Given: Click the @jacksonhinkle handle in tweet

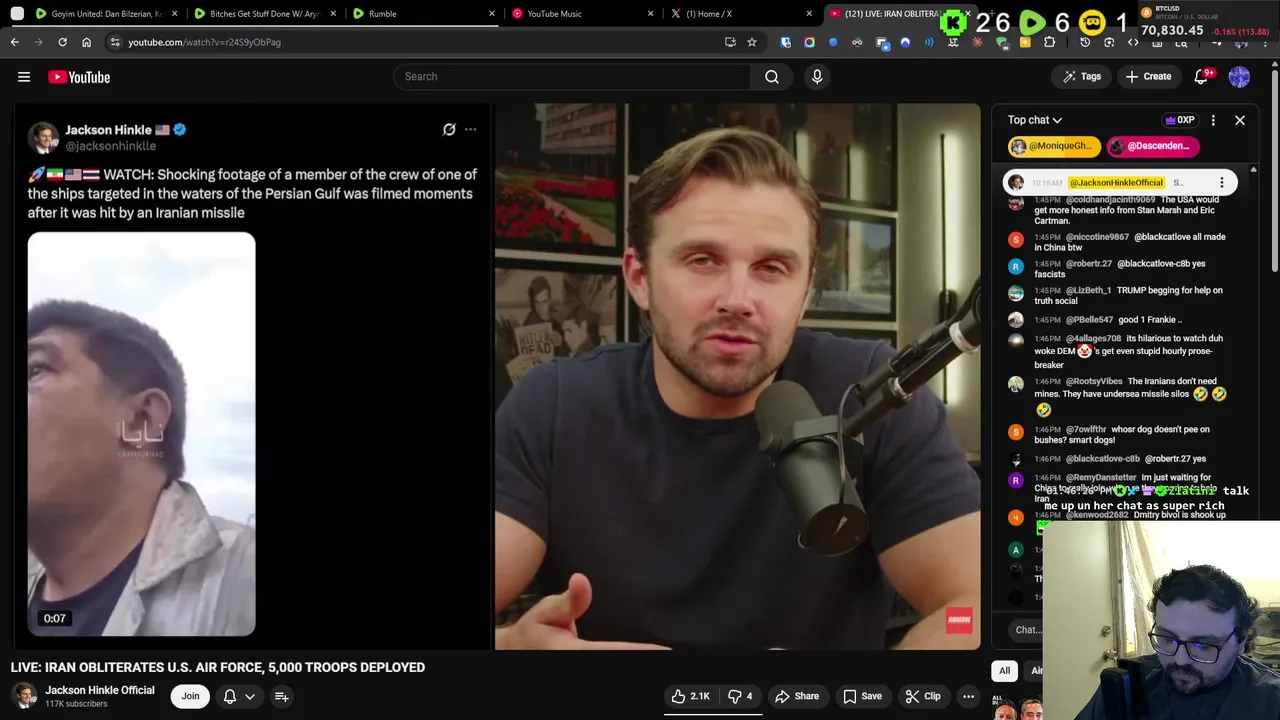Looking at the screenshot, I should [111, 146].
